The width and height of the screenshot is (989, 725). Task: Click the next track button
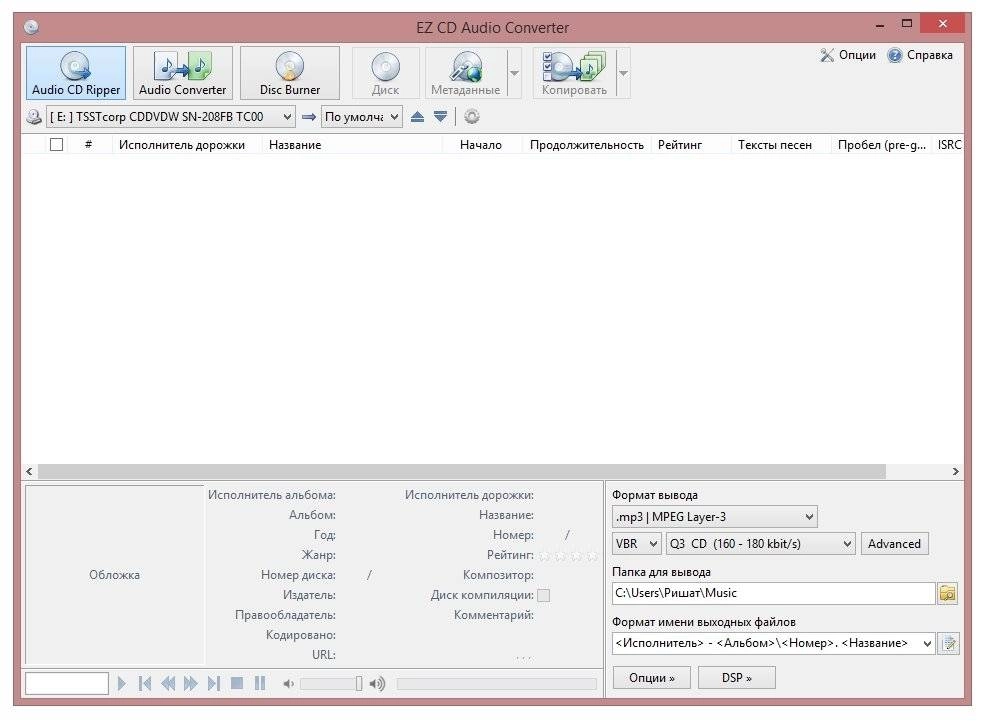[214, 683]
